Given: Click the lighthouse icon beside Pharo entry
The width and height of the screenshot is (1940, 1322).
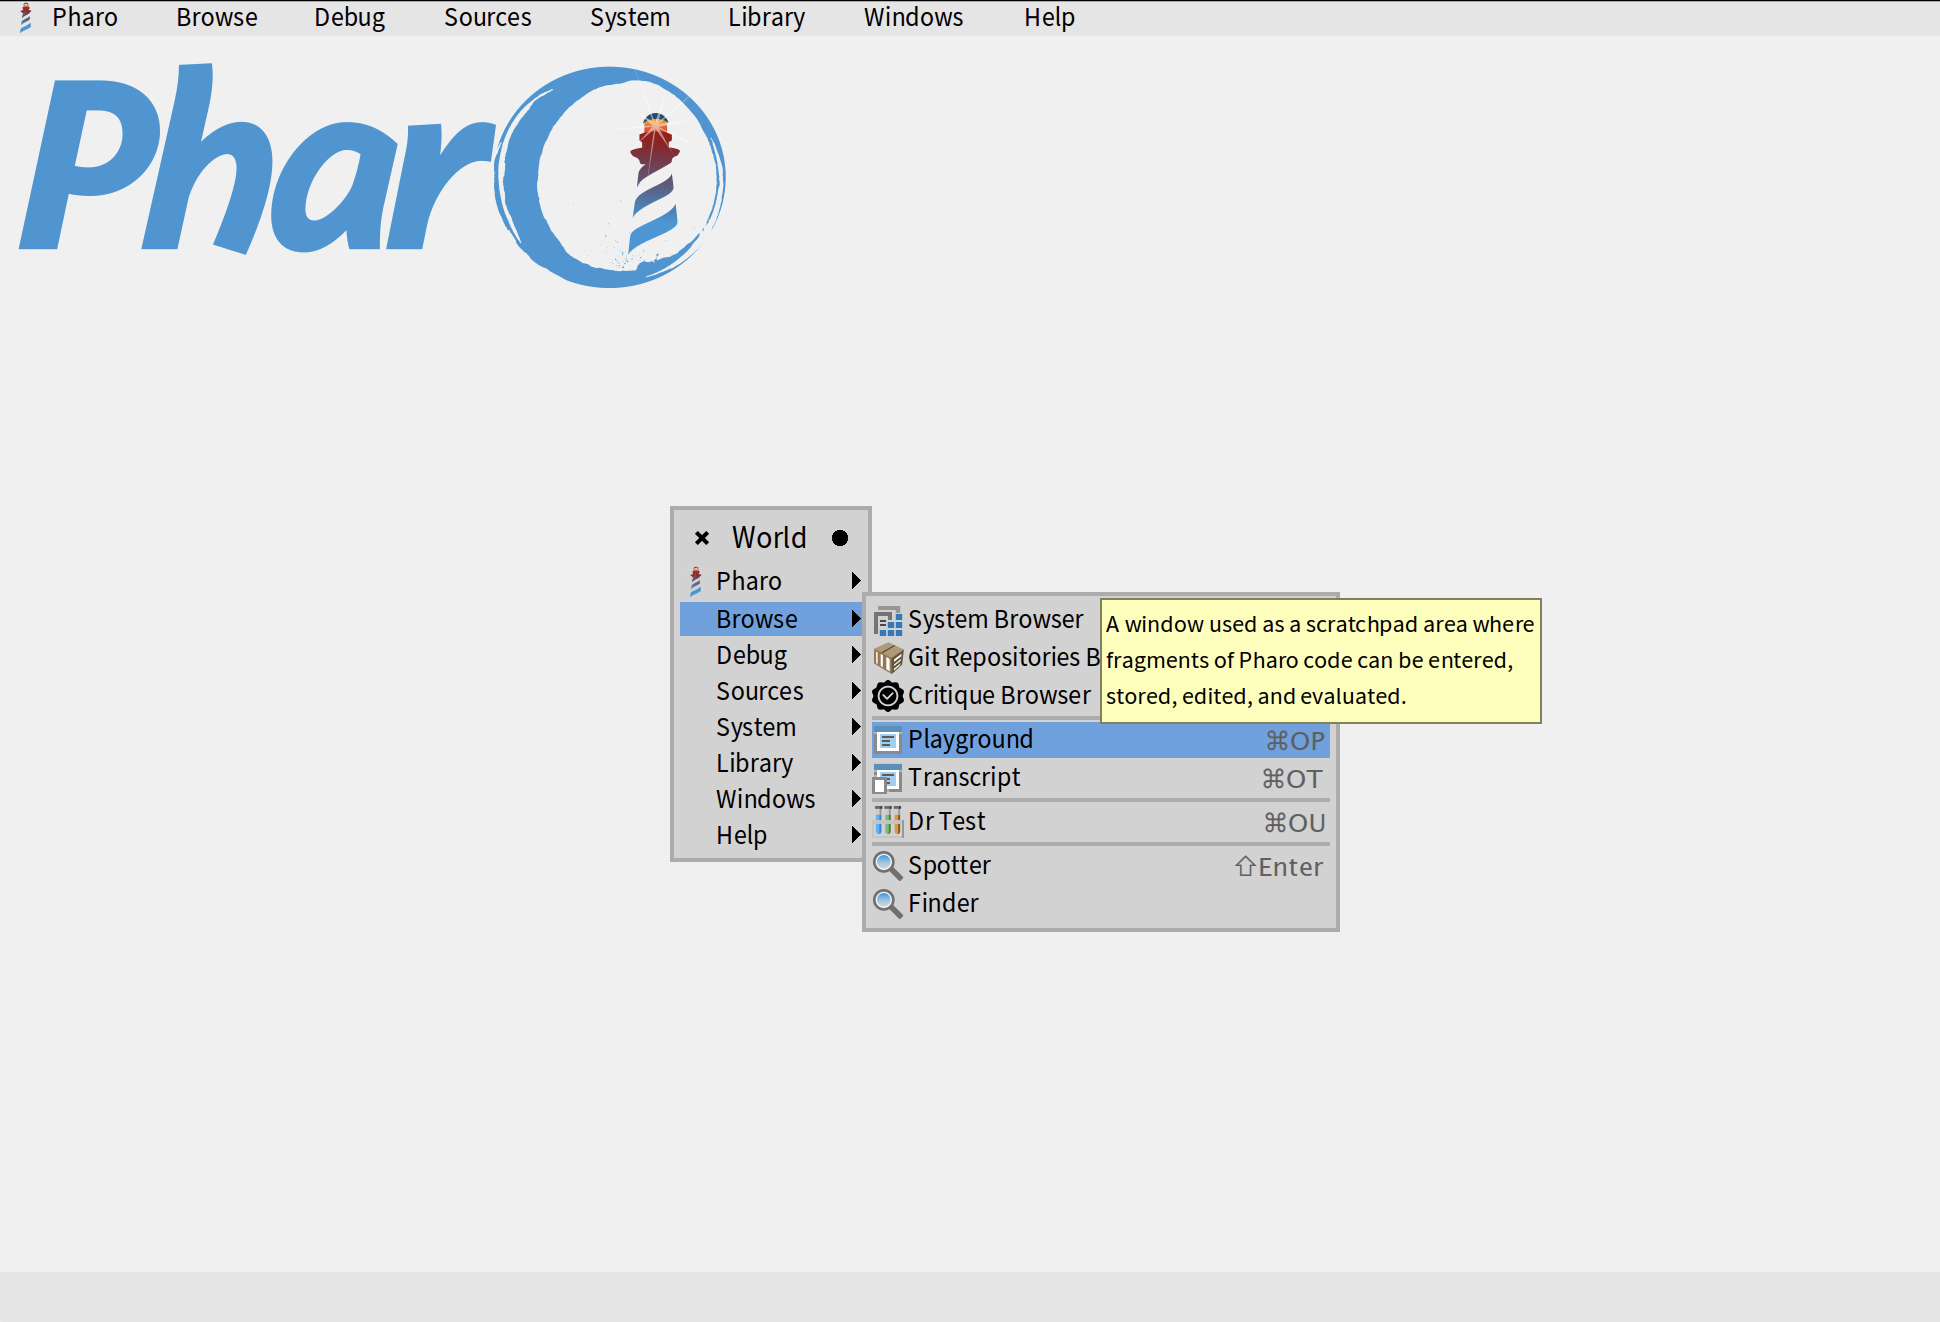Looking at the screenshot, I should 696,581.
